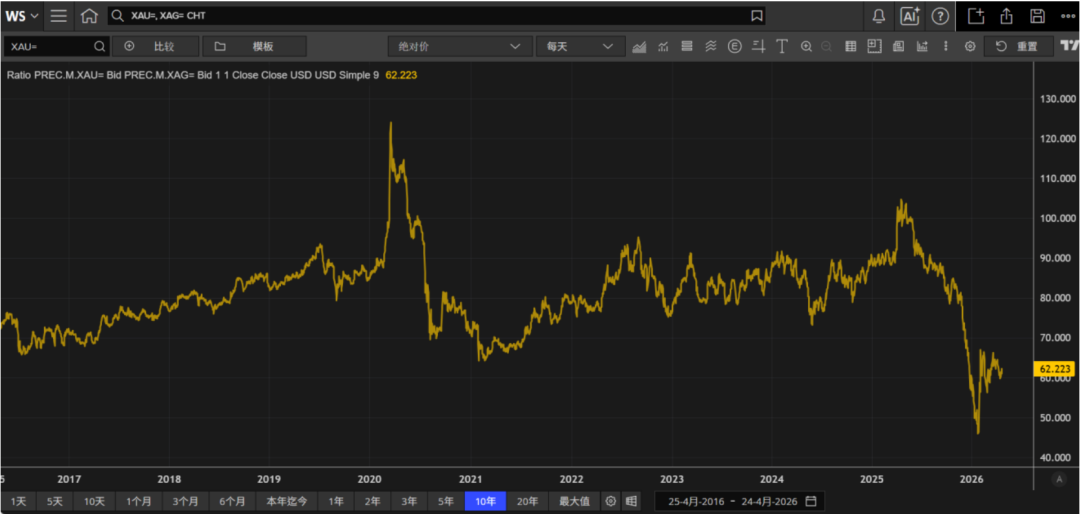The height and width of the screenshot is (514, 1080).
Task: Select the 最大值 maximum range
Action: pyautogui.click(x=574, y=501)
